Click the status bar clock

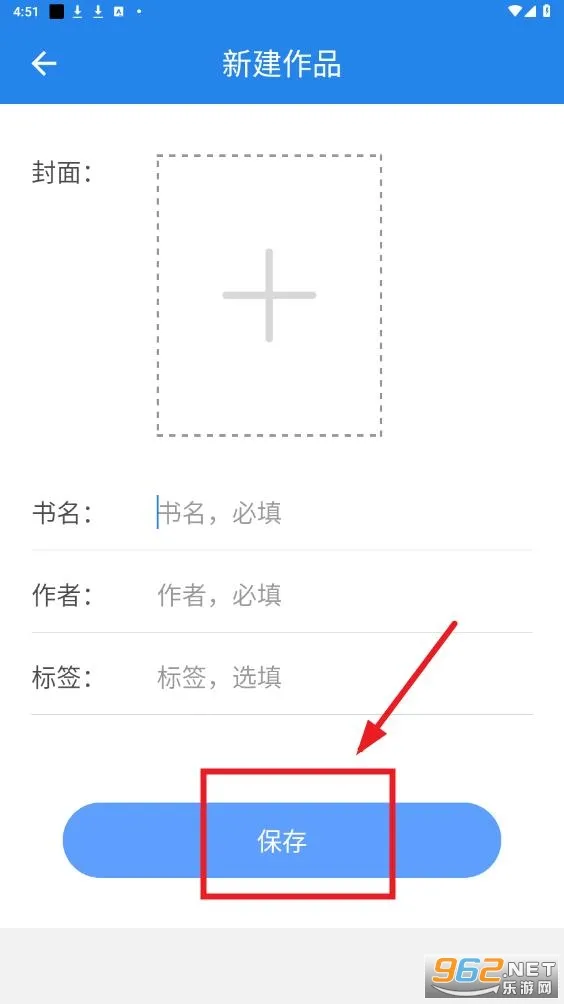pyautogui.click(x=26, y=12)
